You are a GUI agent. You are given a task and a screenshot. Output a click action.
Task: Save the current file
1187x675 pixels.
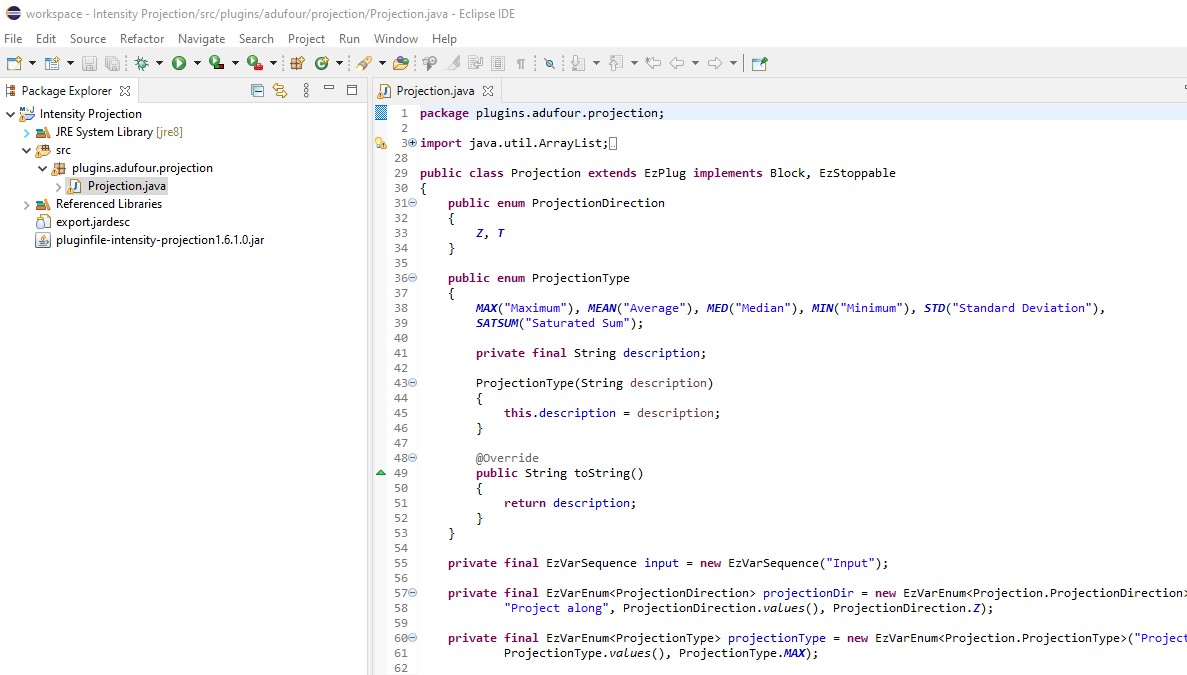pos(91,62)
